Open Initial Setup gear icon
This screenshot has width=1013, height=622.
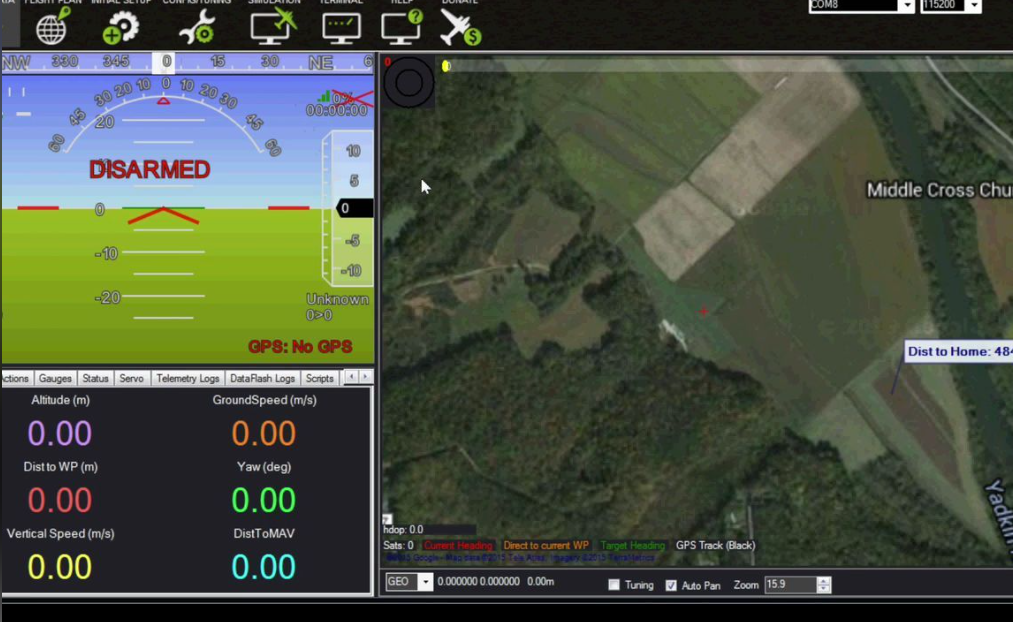point(120,28)
